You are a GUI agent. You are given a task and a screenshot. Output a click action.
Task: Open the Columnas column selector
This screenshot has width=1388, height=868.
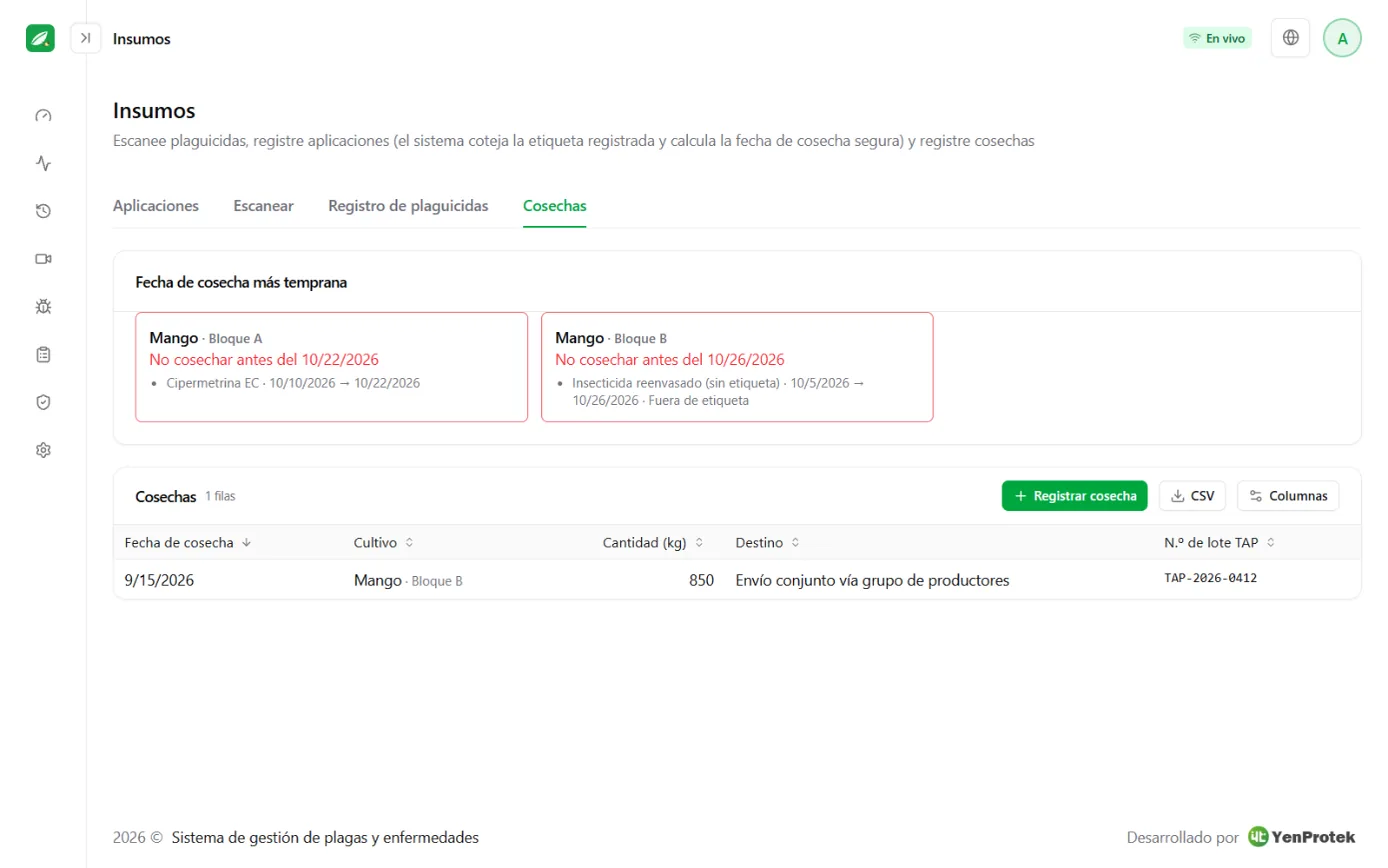click(x=1288, y=496)
